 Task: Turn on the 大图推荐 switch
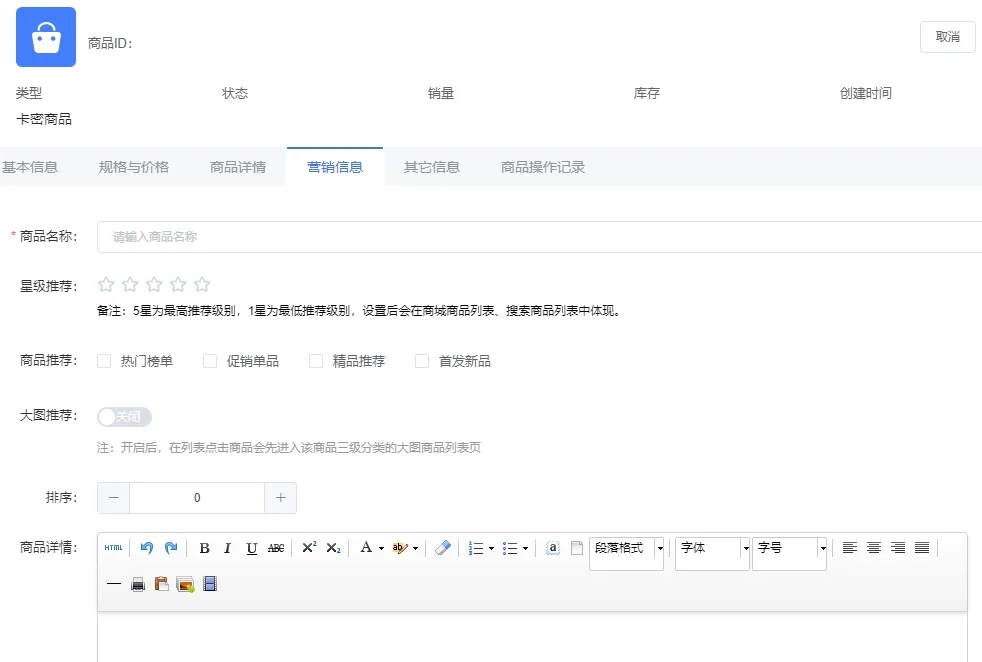[x=123, y=415]
